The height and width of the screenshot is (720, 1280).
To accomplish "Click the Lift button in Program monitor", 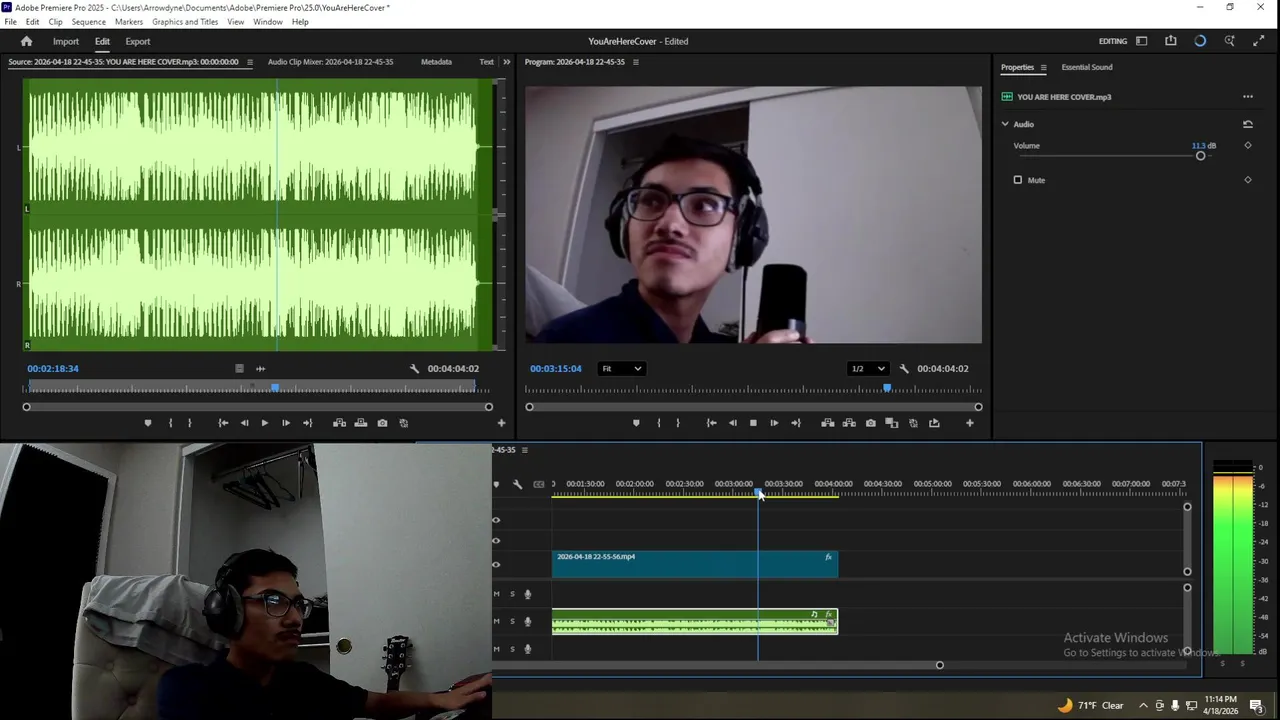I will point(828,423).
